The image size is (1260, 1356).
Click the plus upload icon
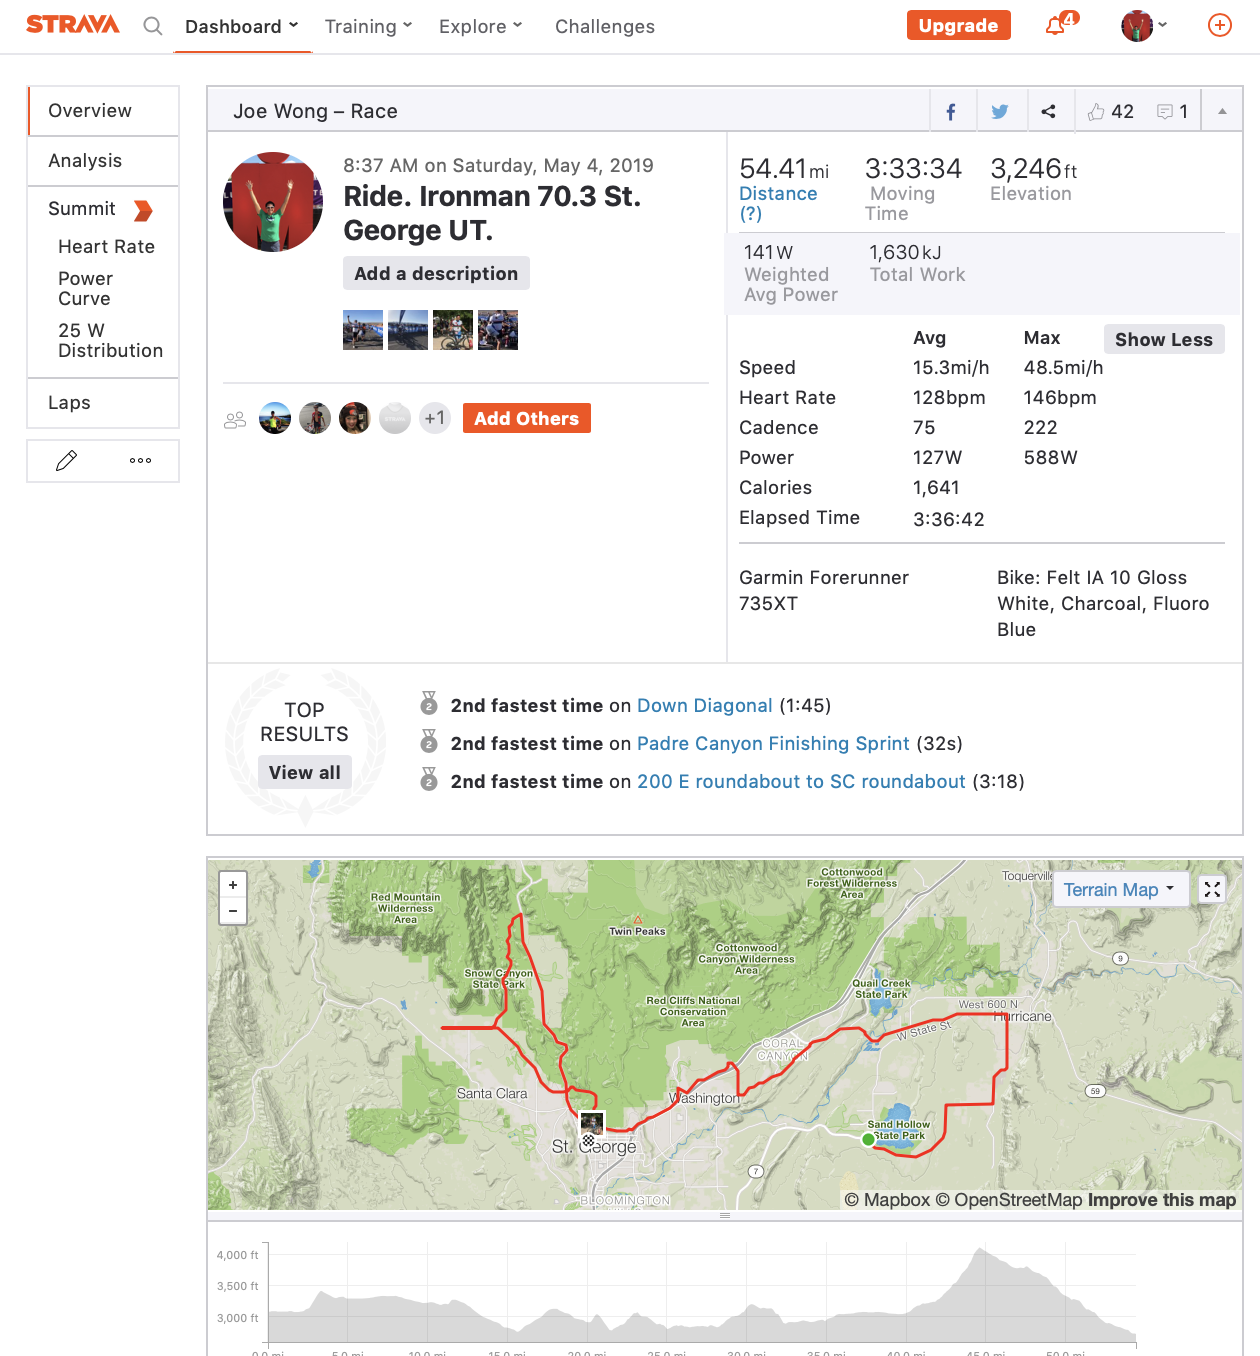[1219, 26]
